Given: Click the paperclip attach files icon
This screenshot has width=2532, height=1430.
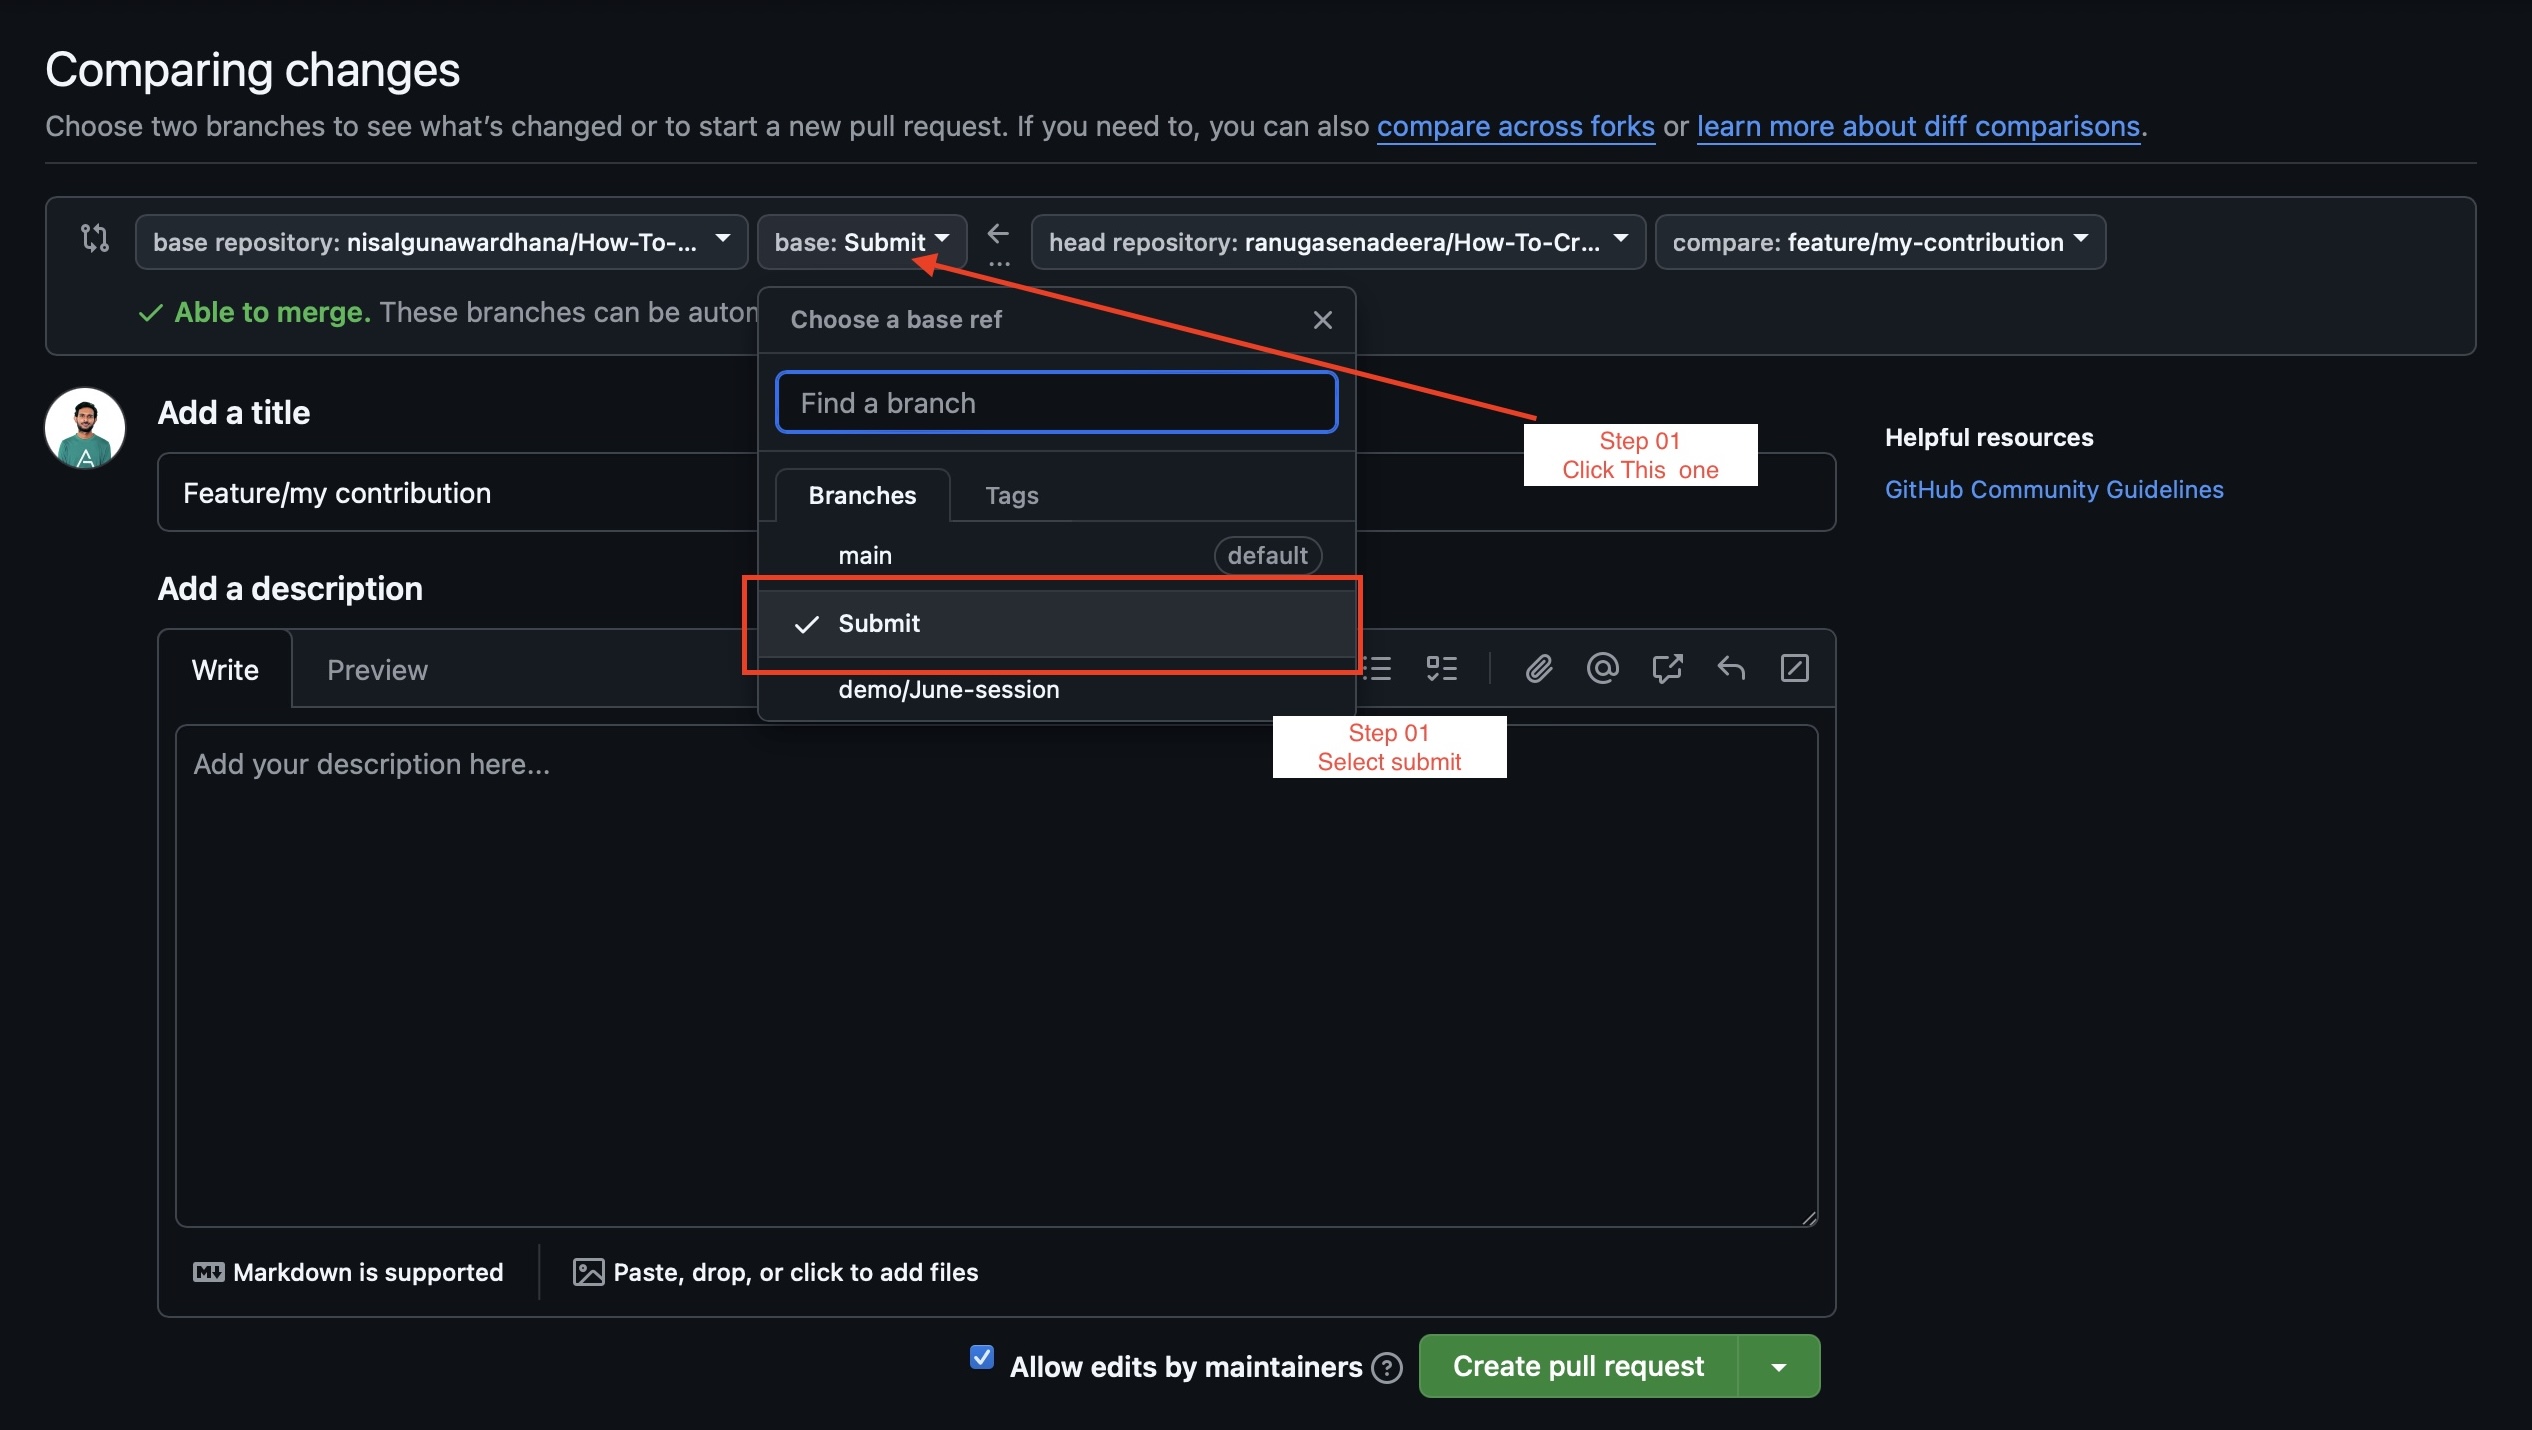Looking at the screenshot, I should point(1538,668).
